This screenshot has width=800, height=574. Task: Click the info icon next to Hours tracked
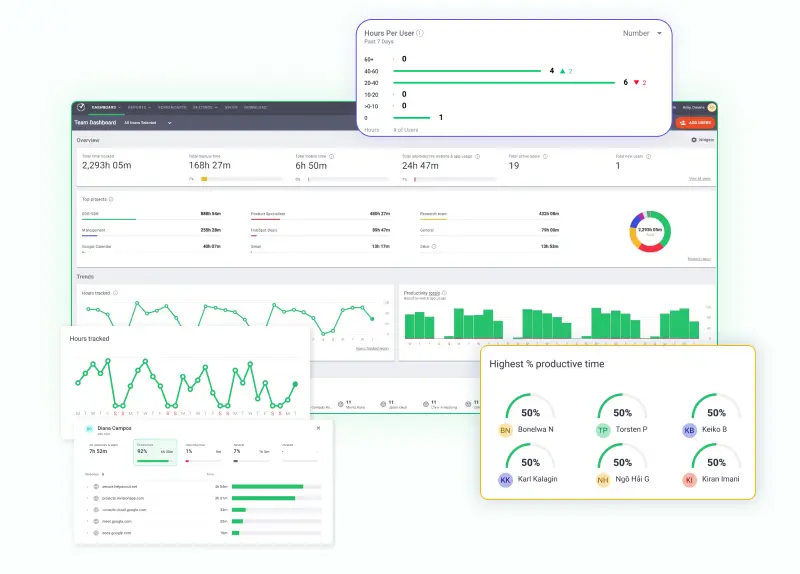coord(115,293)
